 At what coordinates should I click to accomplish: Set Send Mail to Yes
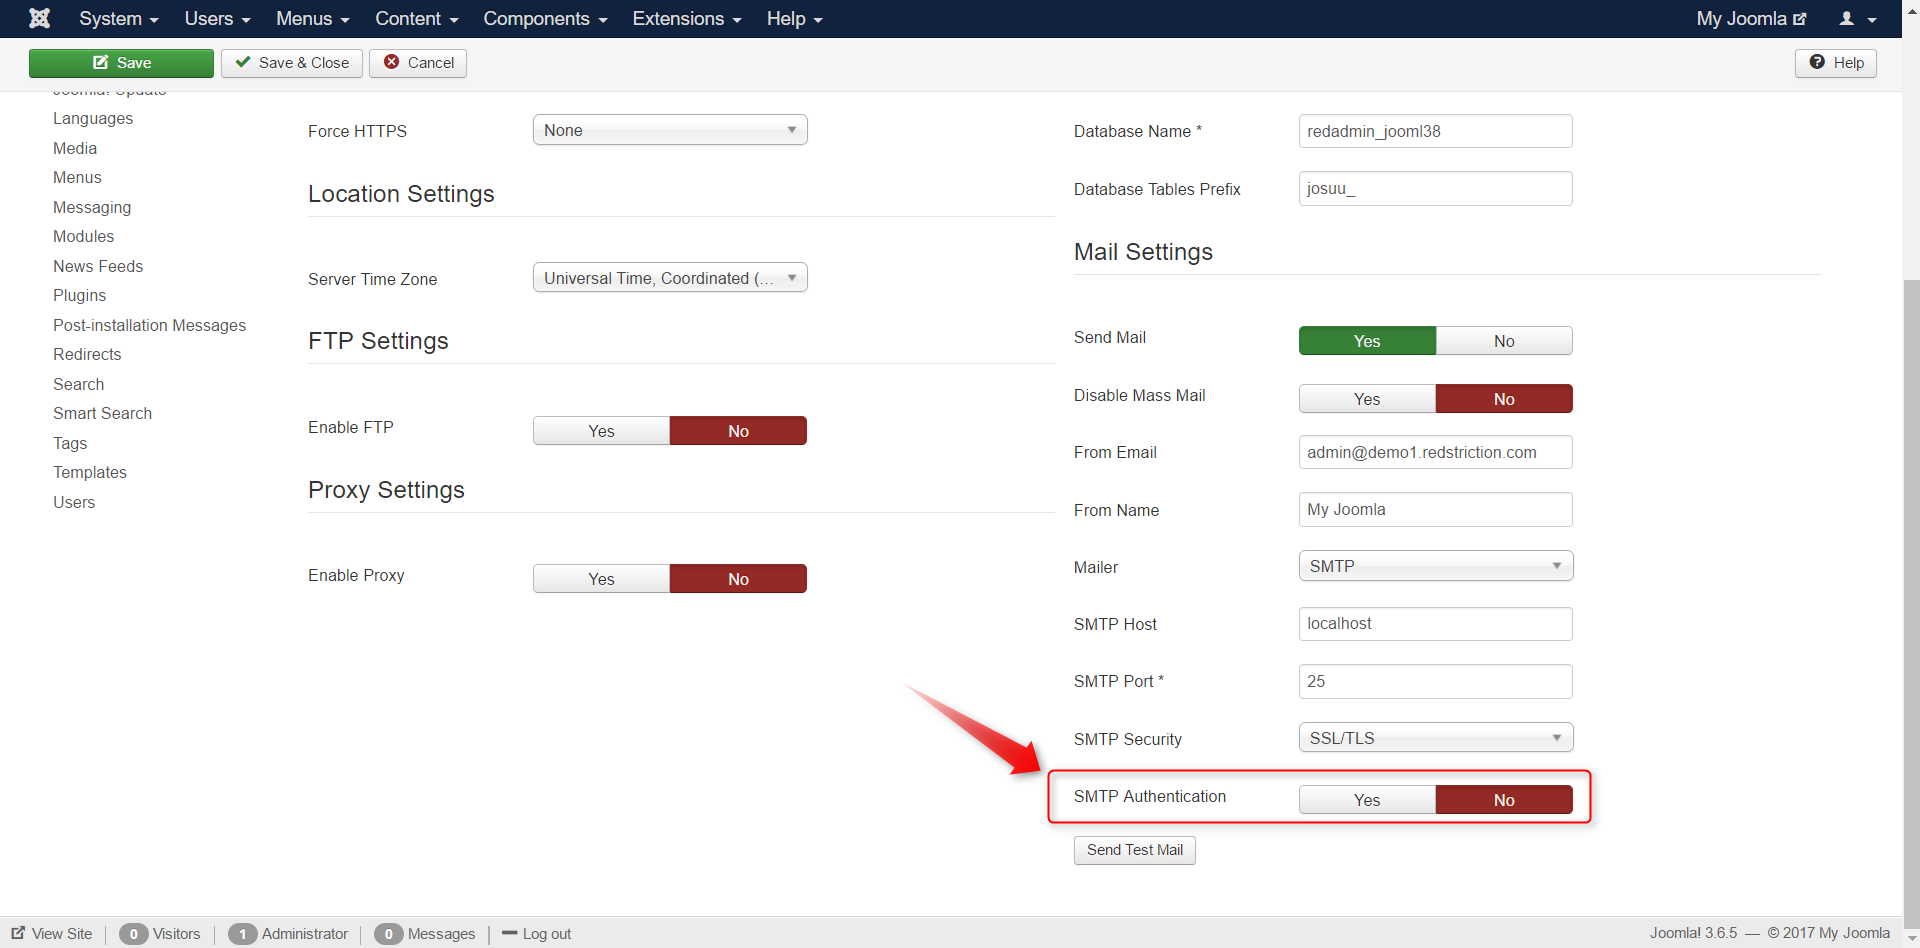[1367, 341]
